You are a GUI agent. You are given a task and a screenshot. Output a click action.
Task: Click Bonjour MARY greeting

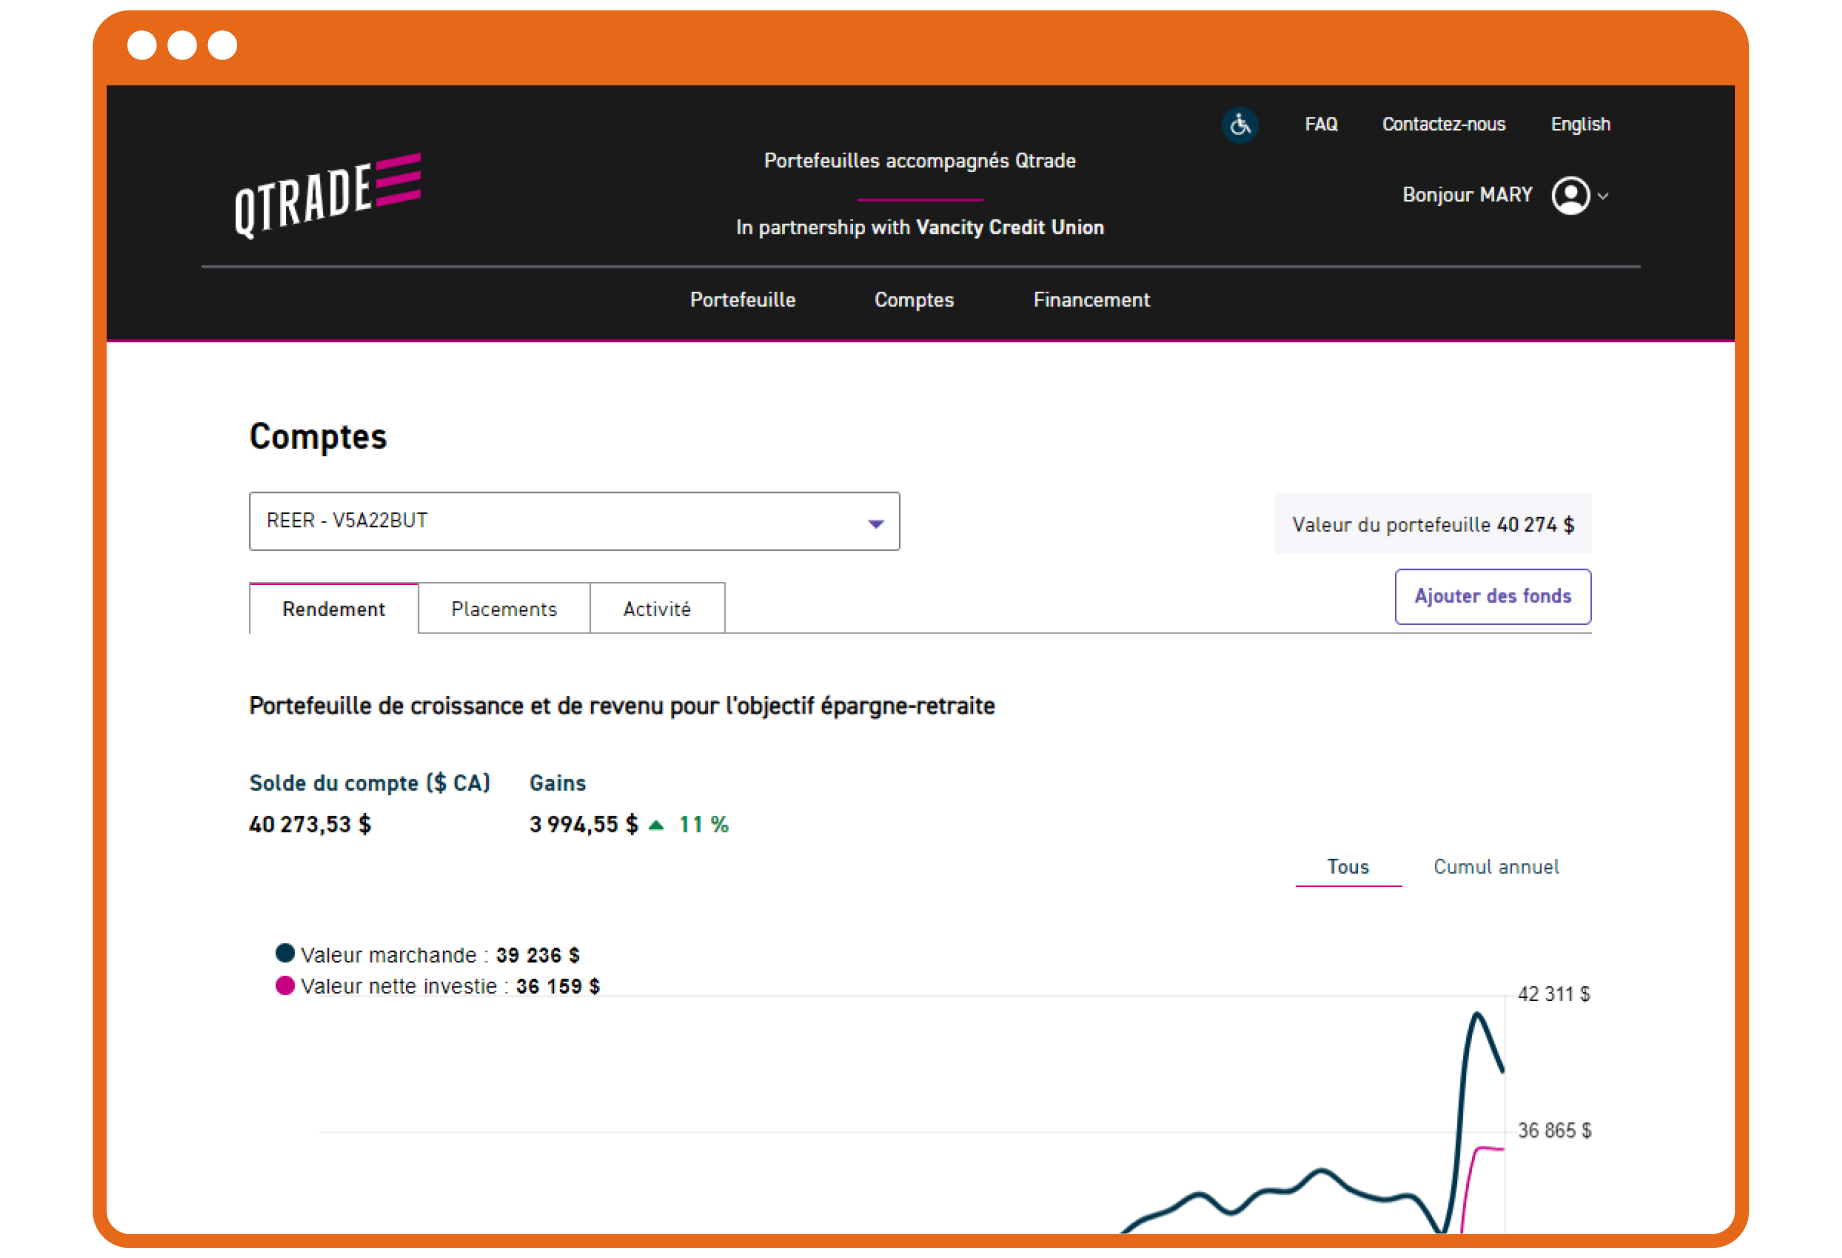1467,195
